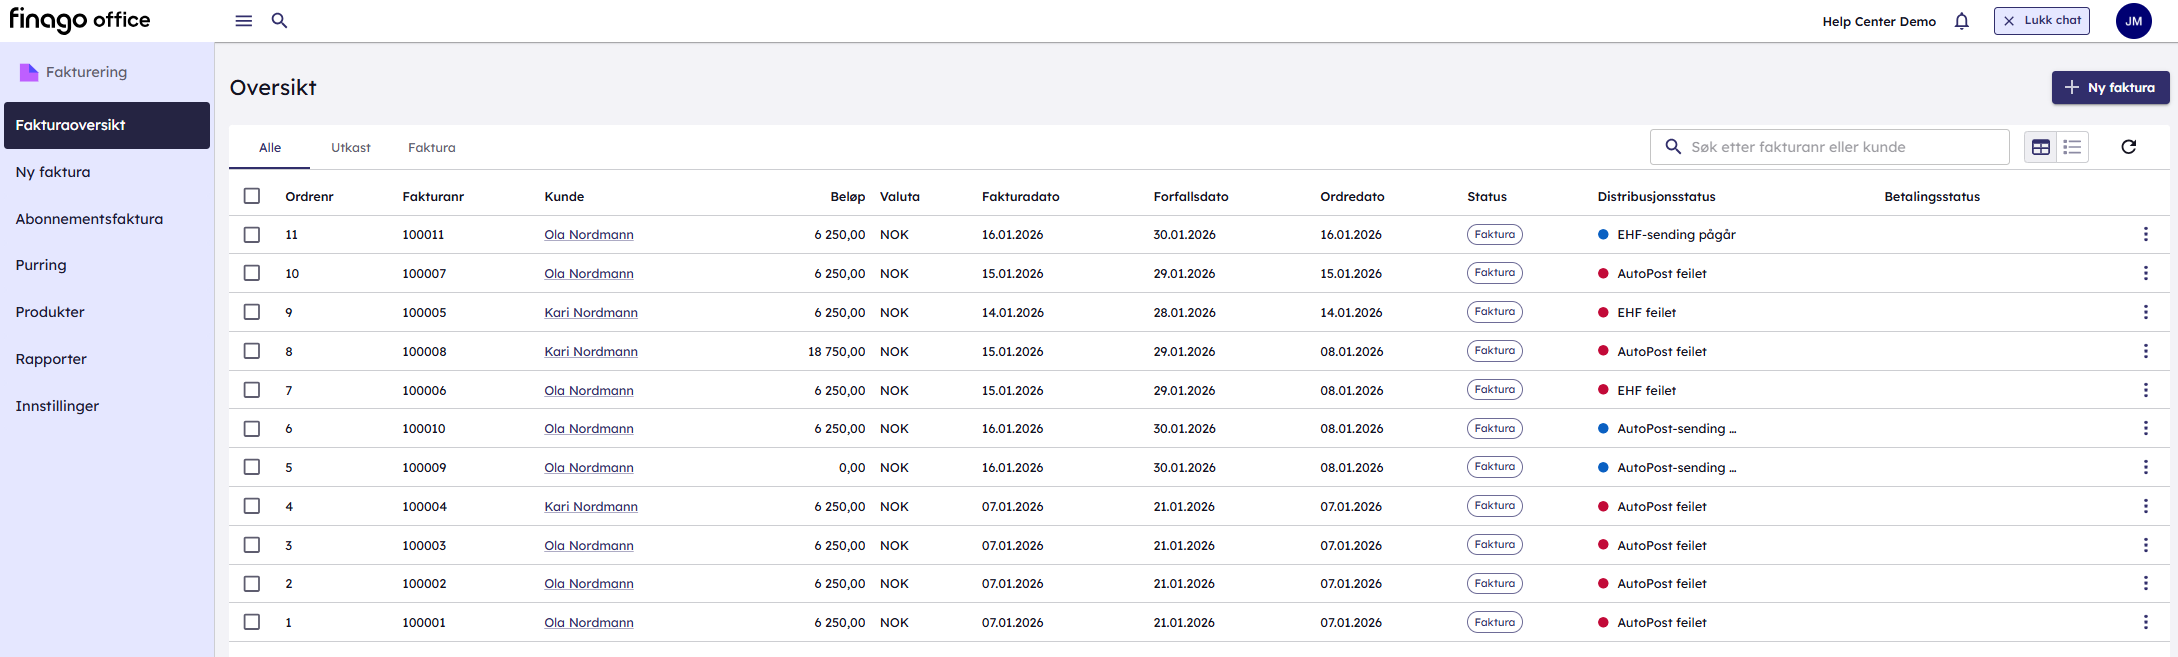Open the JM user avatar menu
Viewport: 2178px width, 657px height.
[x=2133, y=21]
